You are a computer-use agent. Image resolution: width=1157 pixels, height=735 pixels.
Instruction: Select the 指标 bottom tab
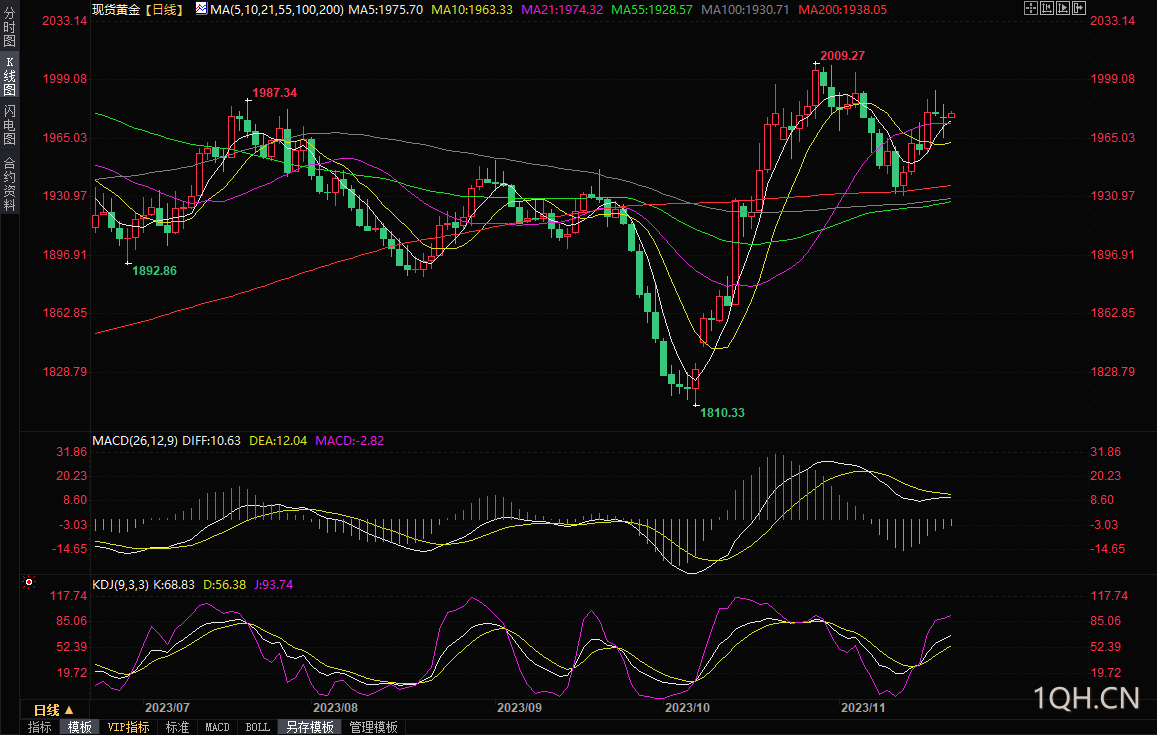[40, 727]
